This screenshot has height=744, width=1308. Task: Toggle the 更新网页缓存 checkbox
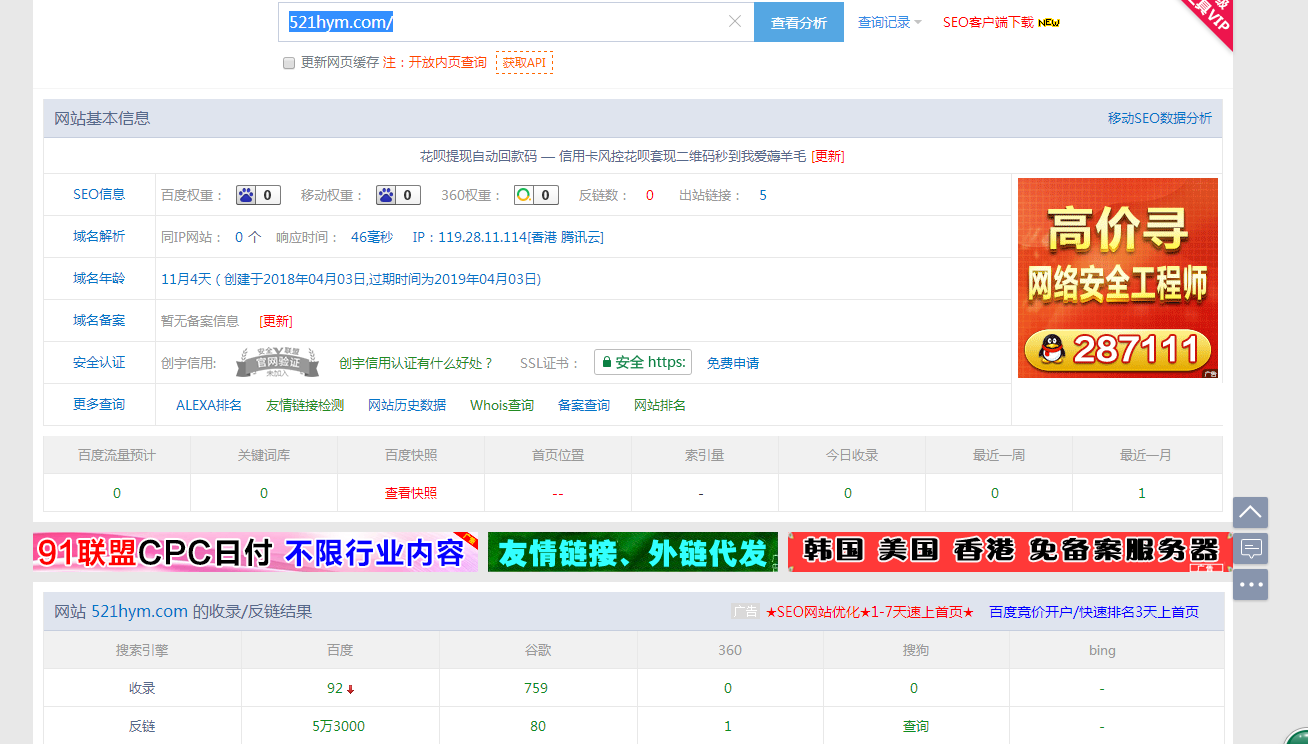(x=289, y=63)
